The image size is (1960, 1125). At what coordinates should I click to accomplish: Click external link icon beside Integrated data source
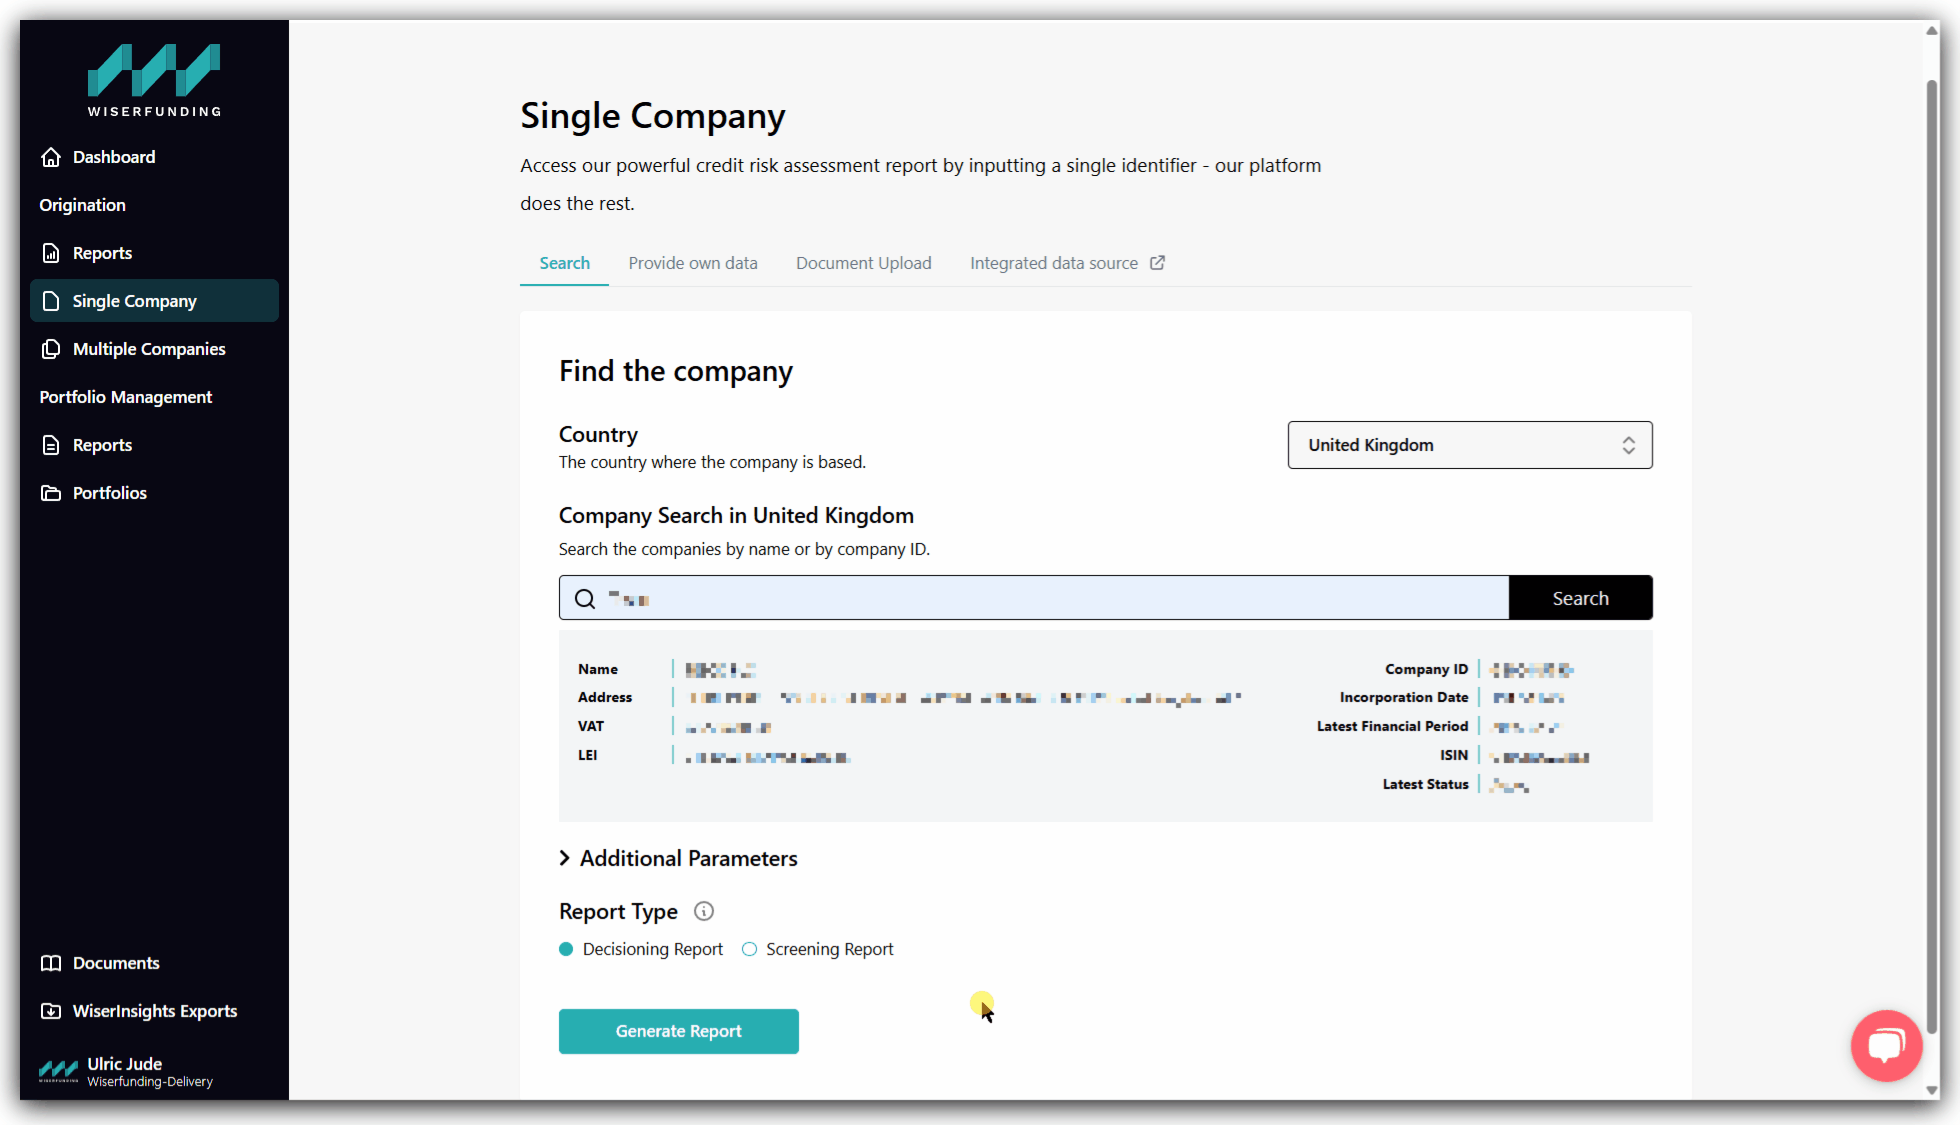click(x=1157, y=263)
